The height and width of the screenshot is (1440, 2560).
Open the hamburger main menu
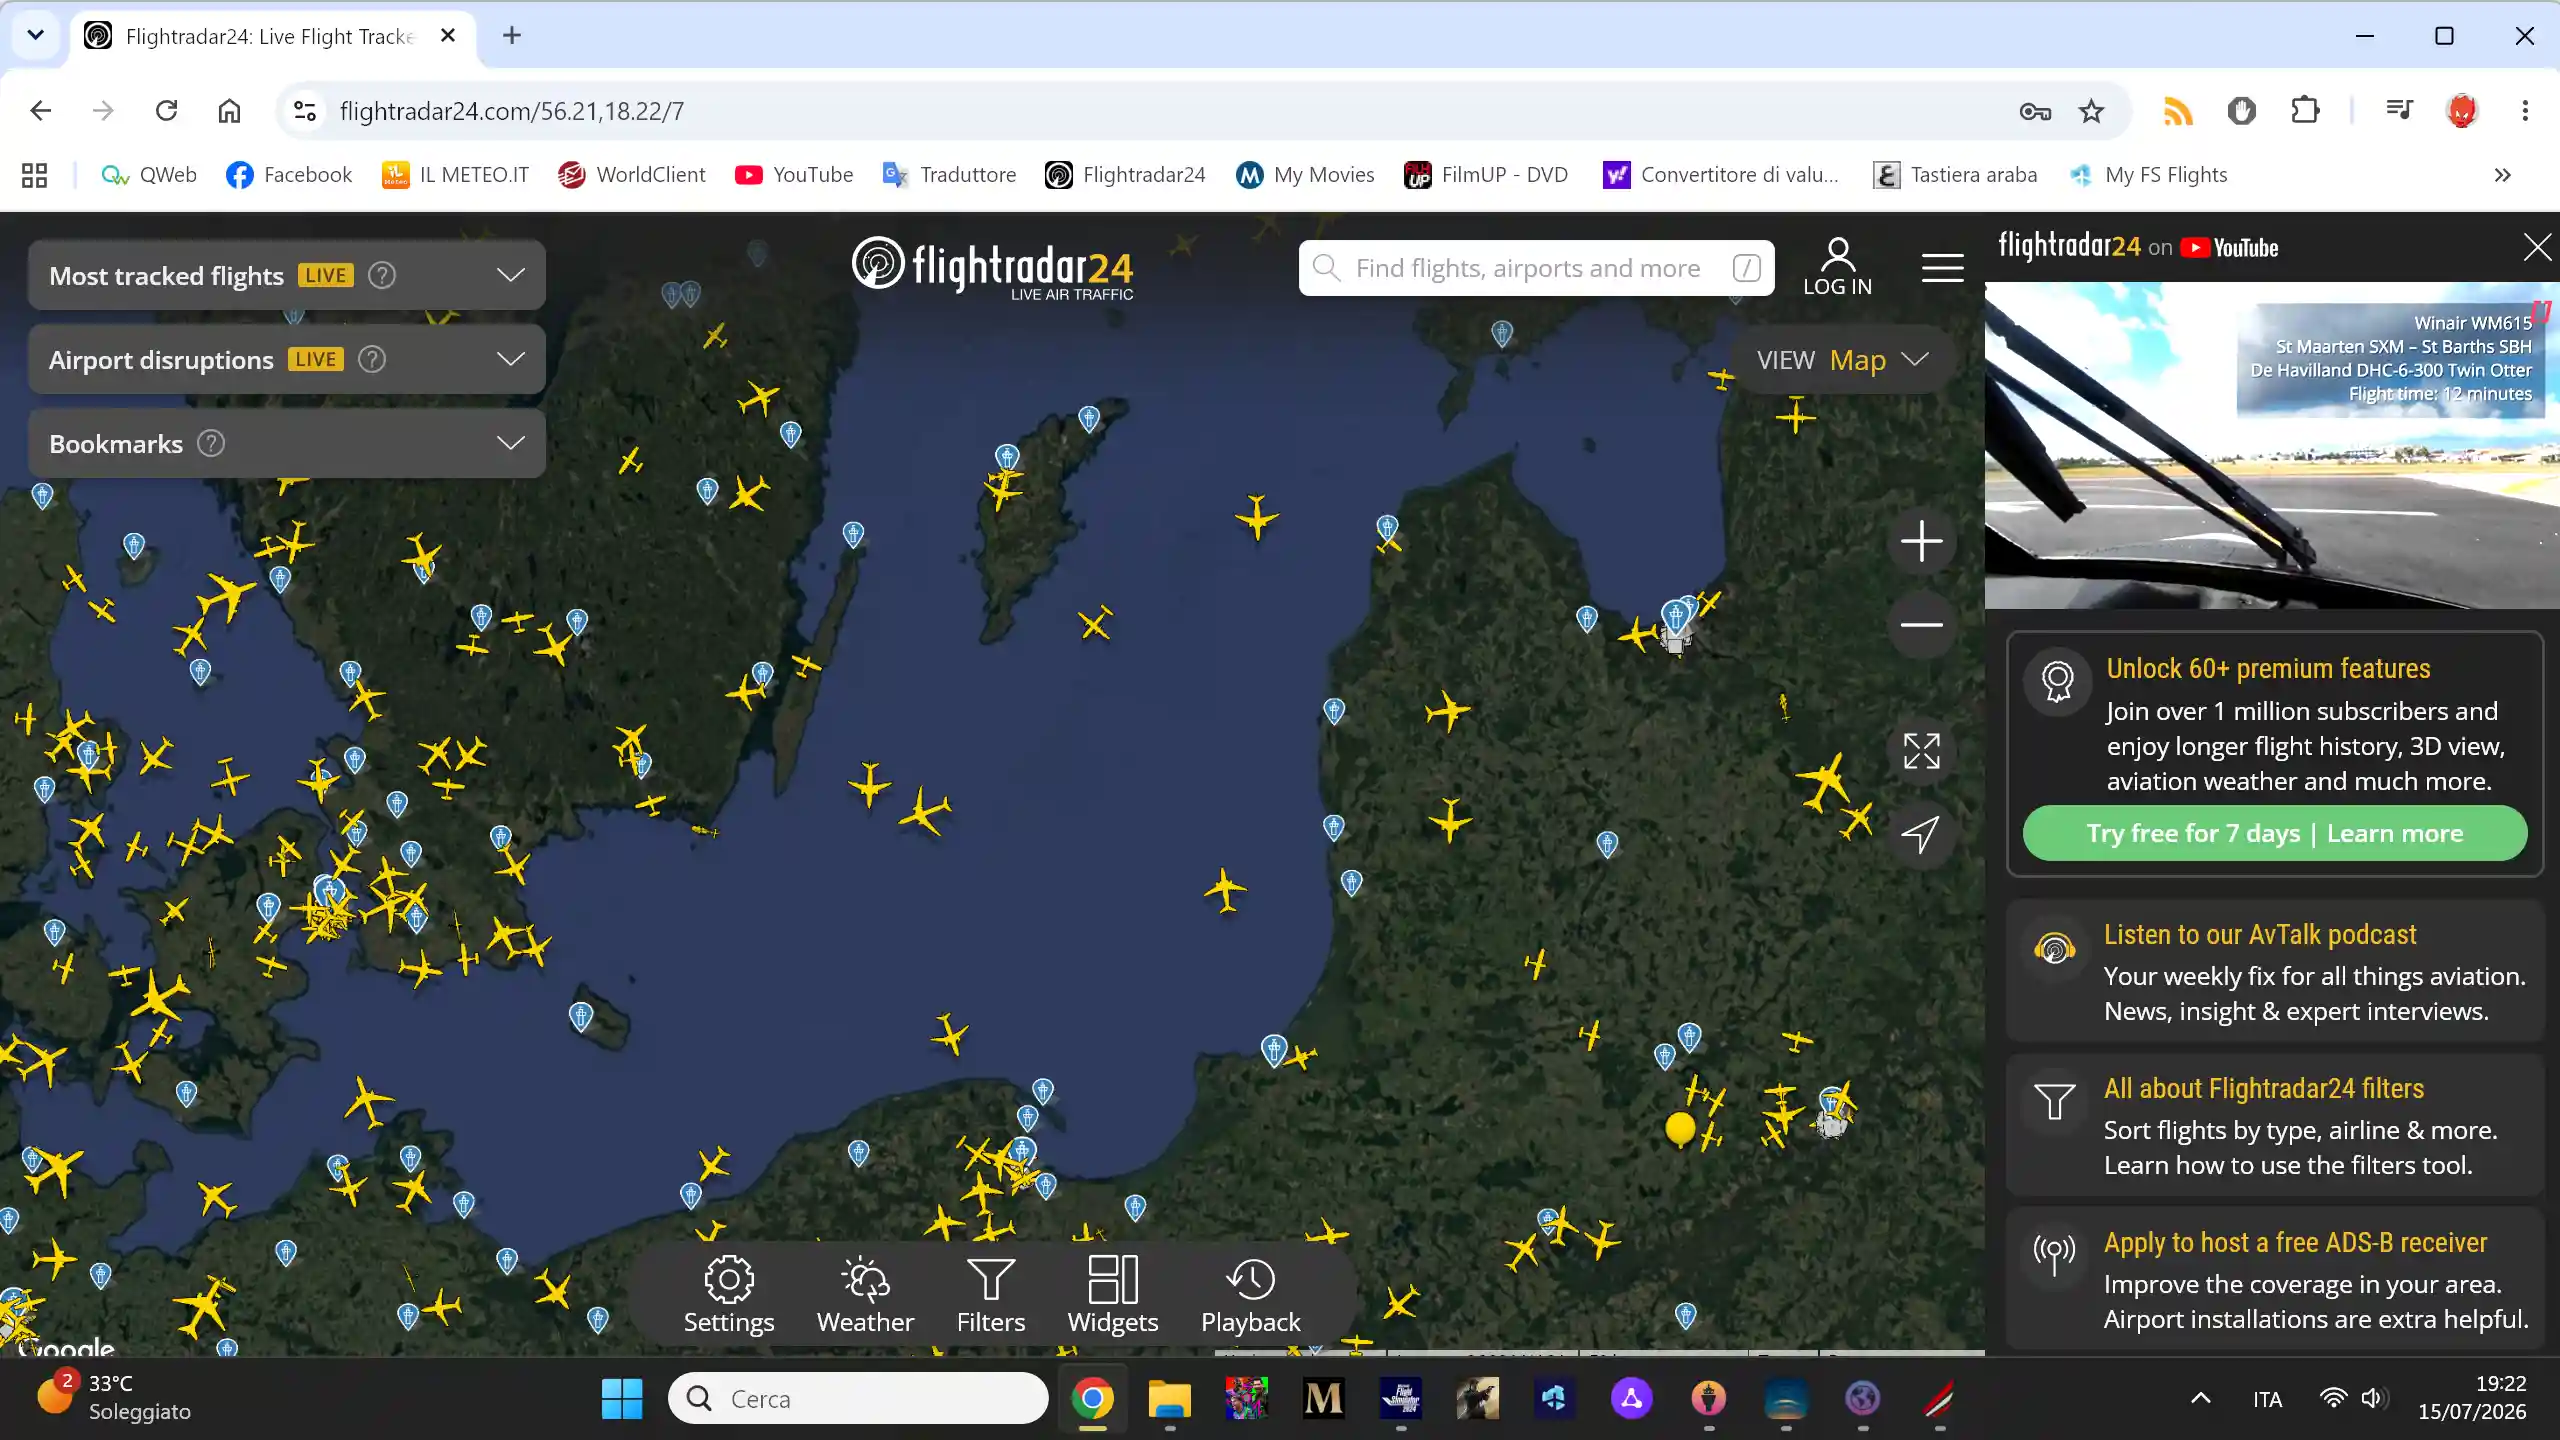(1942, 268)
